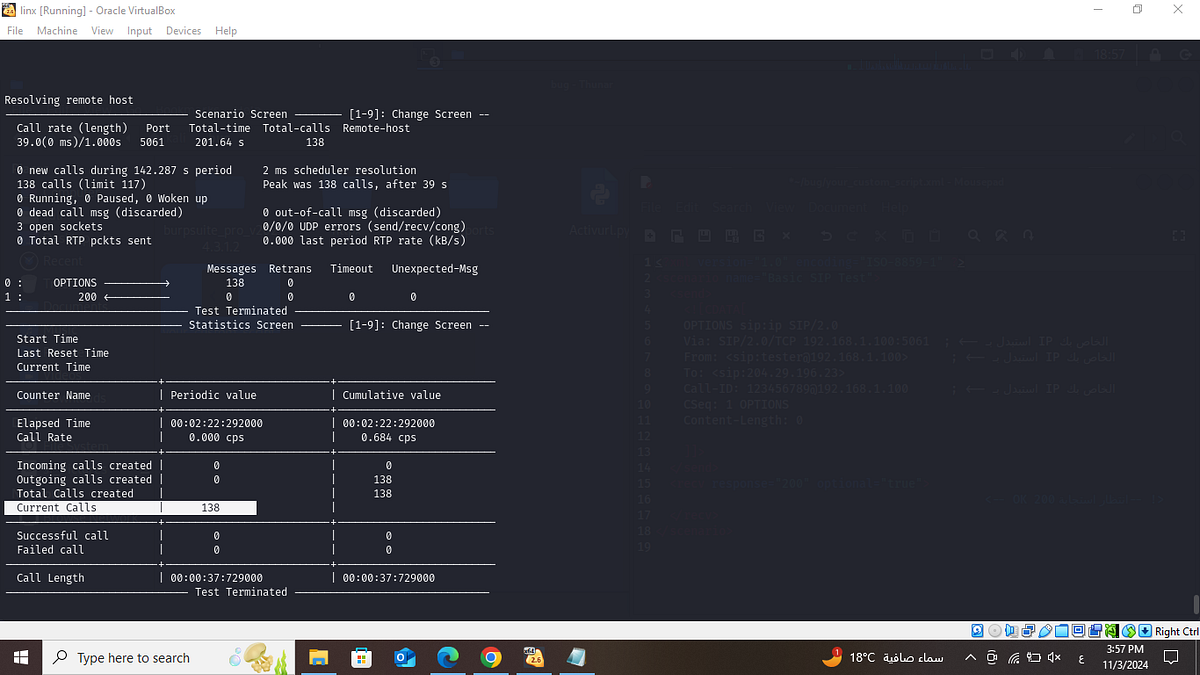Click the audio output icon in VirtualBox status bar
The height and width of the screenshot is (675, 1200).
[x=1011, y=631]
